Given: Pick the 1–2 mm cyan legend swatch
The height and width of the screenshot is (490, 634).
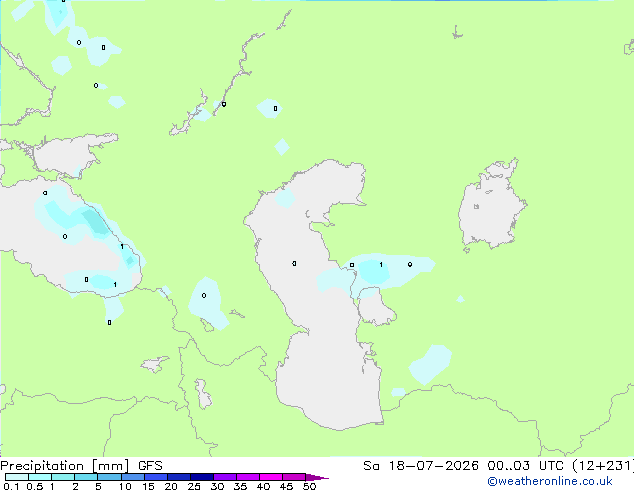Looking at the screenshot, I should point(63,477).
